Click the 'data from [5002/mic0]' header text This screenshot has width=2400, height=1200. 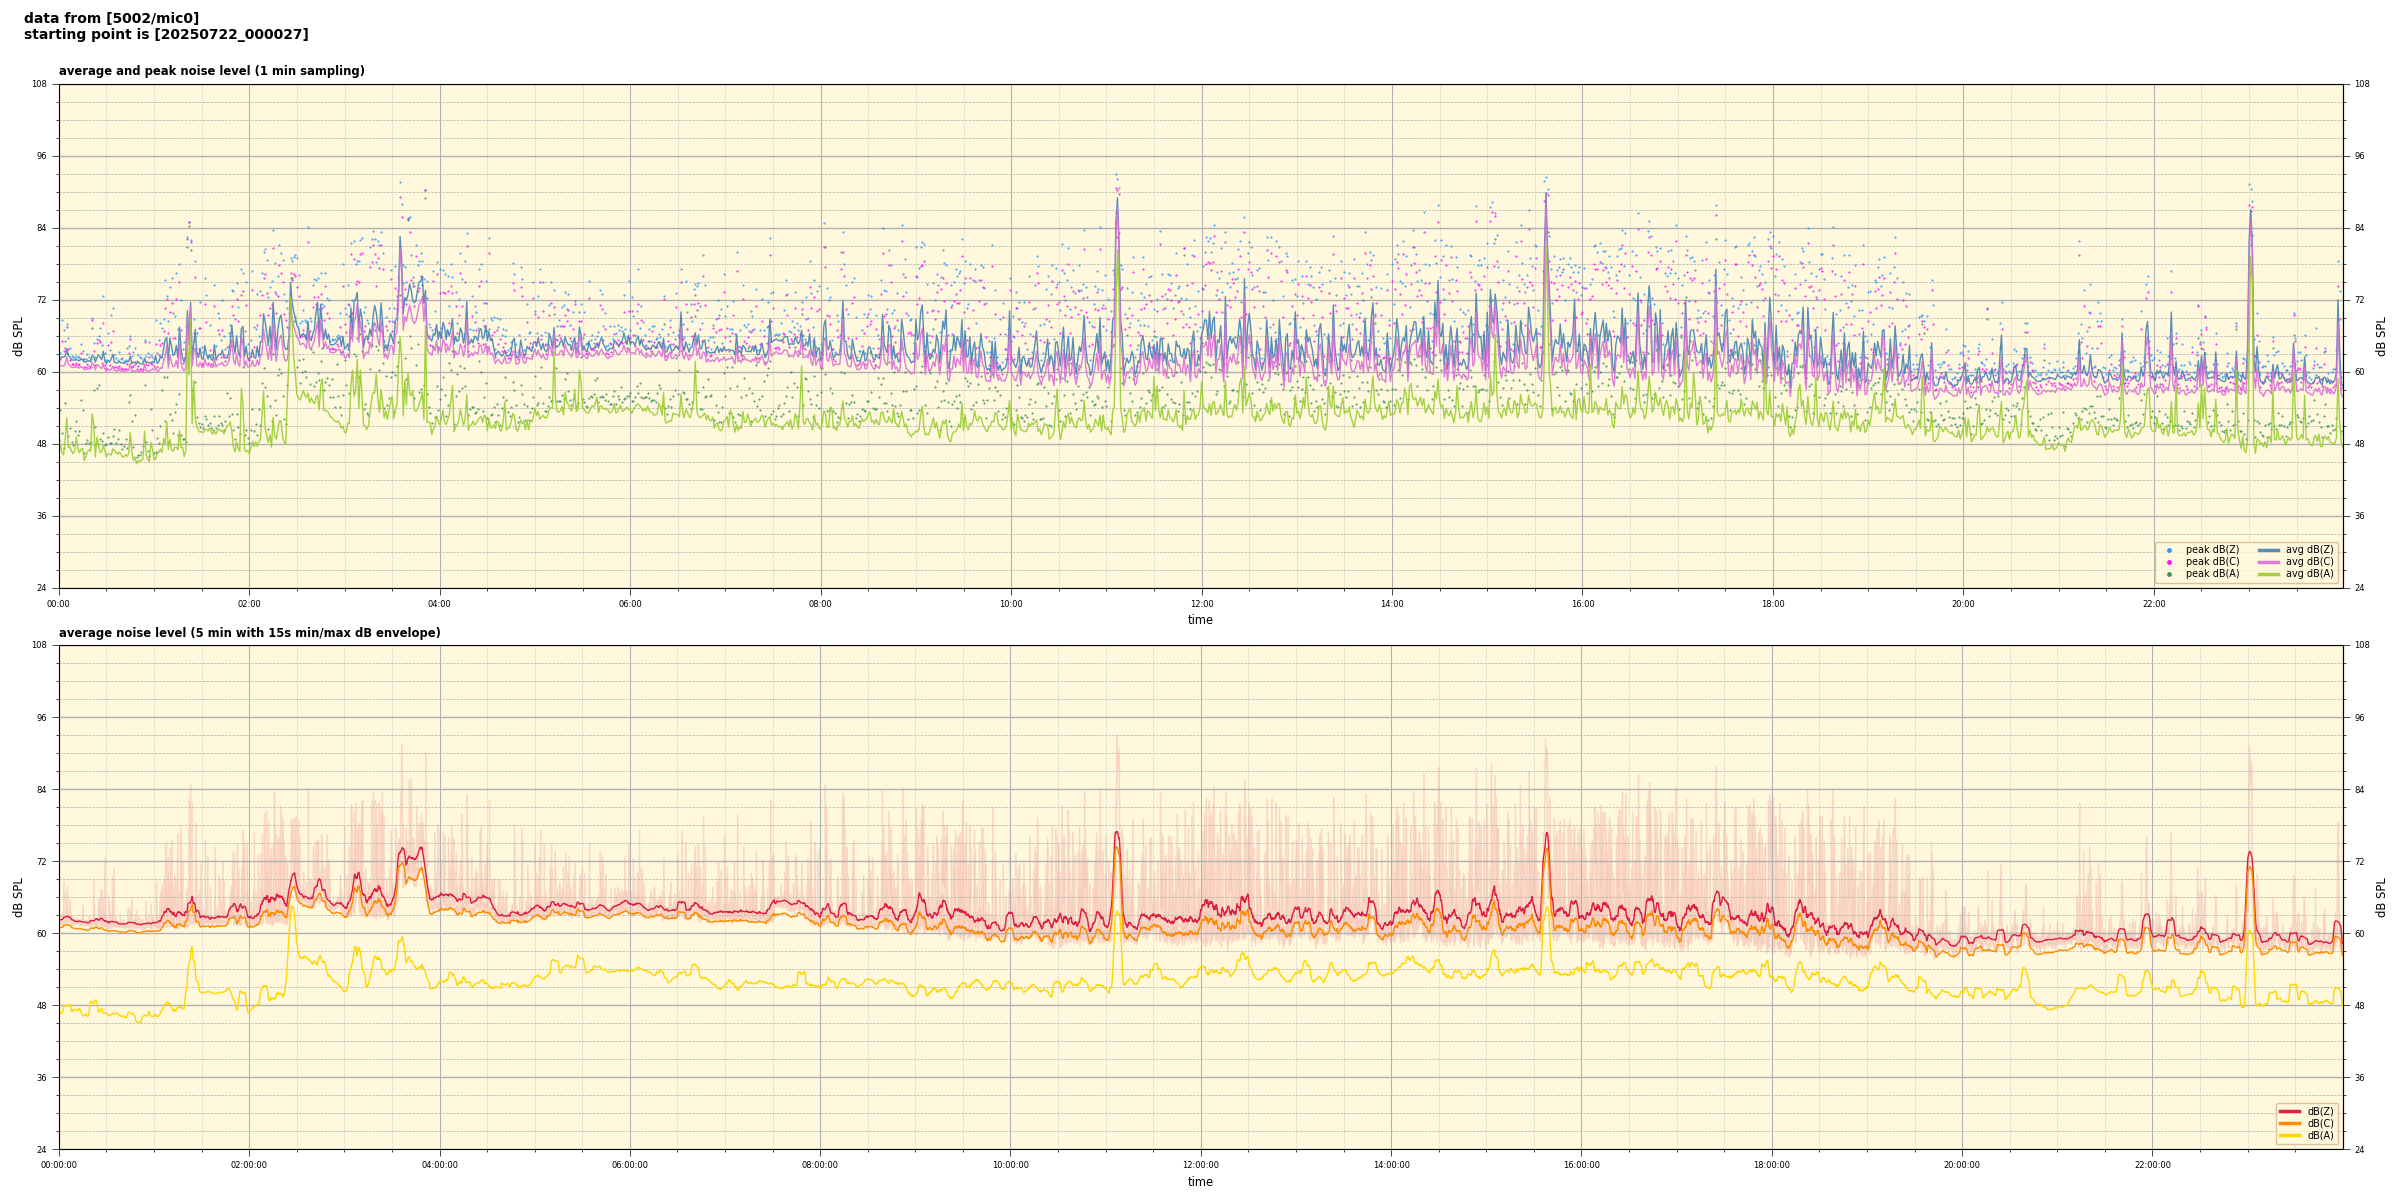tap(111, 18)
